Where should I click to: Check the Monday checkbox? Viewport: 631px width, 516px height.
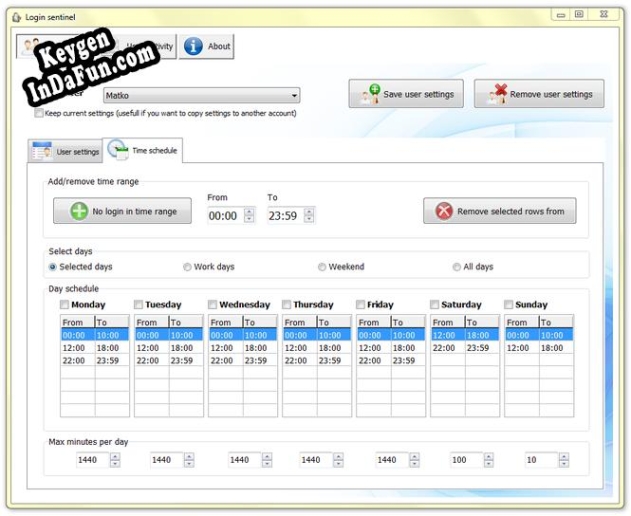(x=64, y=305)
